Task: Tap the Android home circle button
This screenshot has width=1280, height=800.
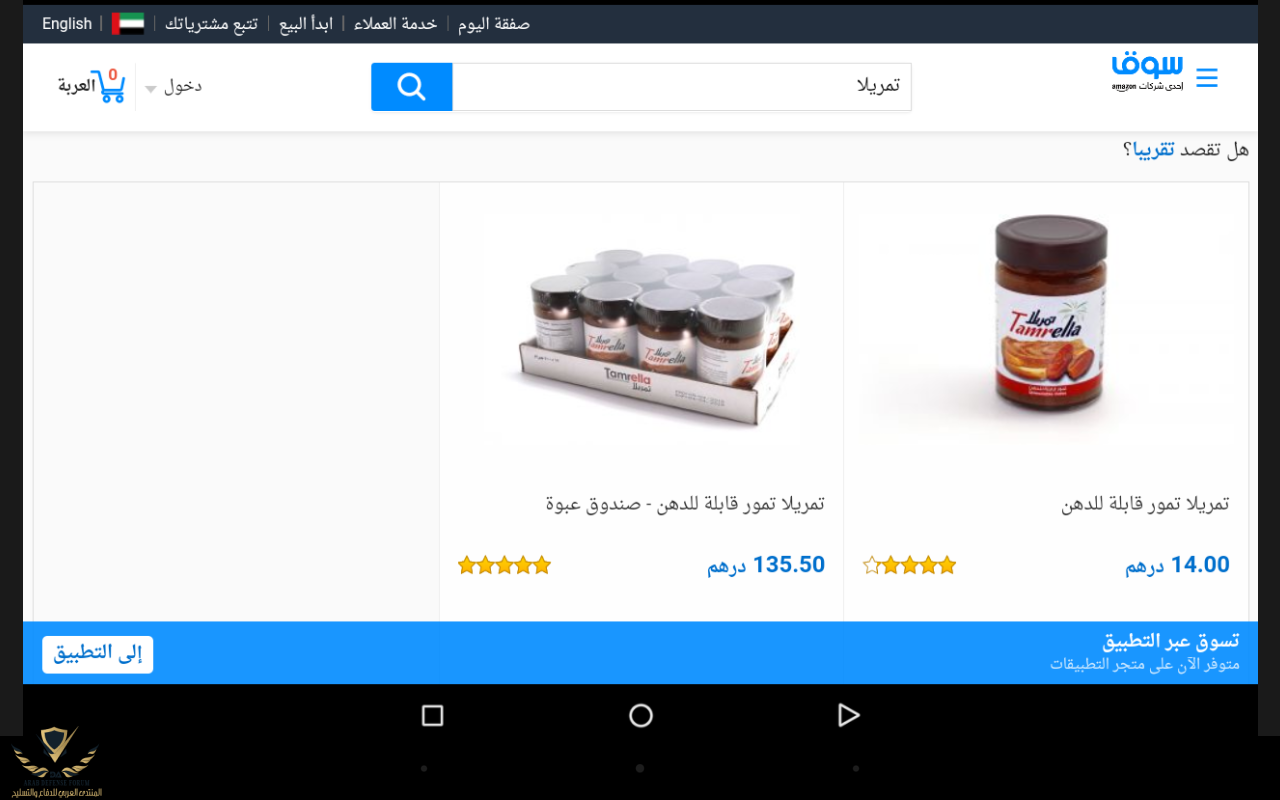Action: click(x=641, y=715)
